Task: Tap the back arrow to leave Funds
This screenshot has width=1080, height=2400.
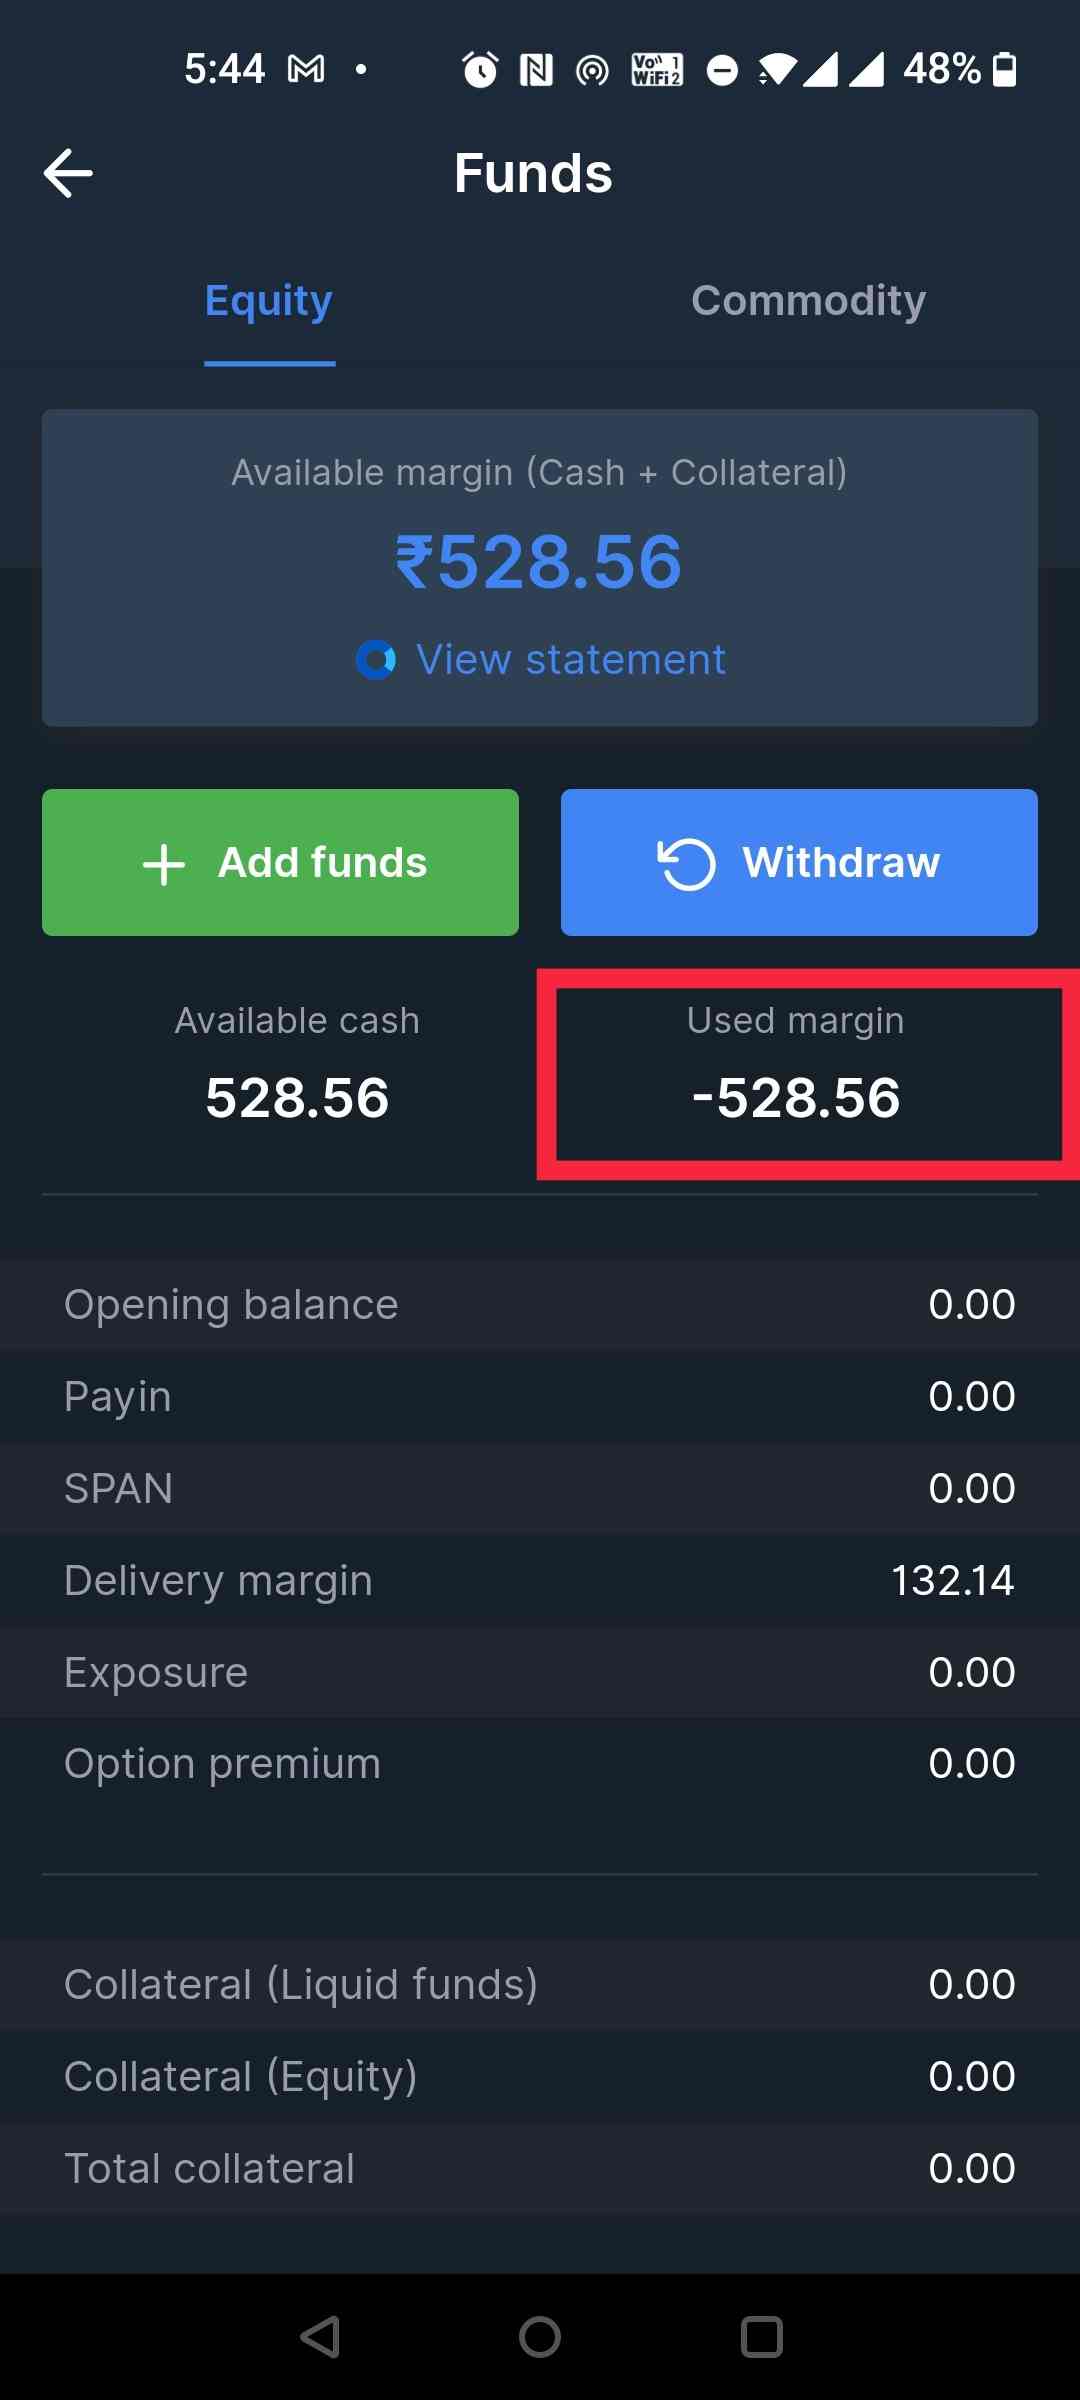Action: tap(68, 172)
